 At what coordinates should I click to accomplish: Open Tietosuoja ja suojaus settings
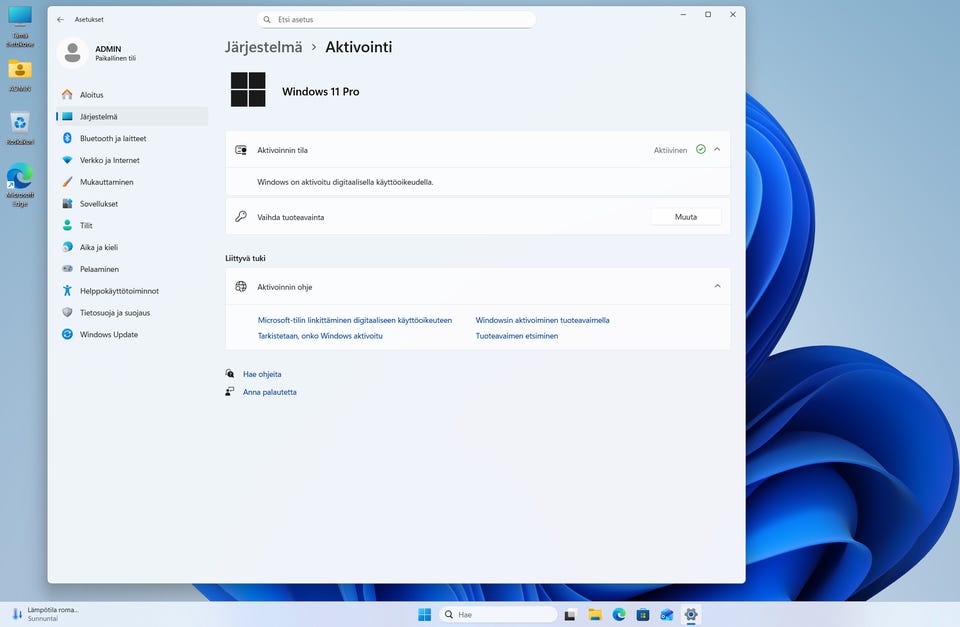132,312
